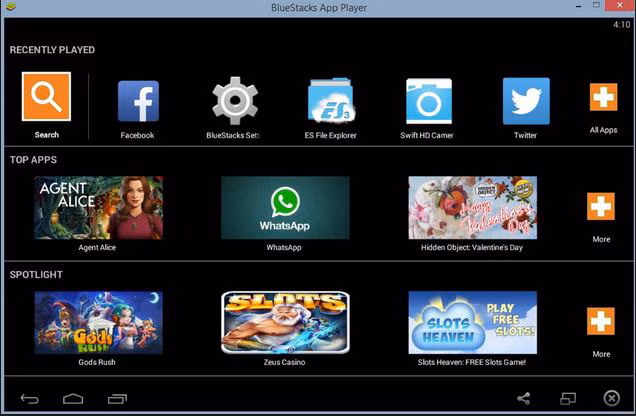The width and height of the screenshot is (636, 416).
Task: Click the All Apps label
Action: 604,130
